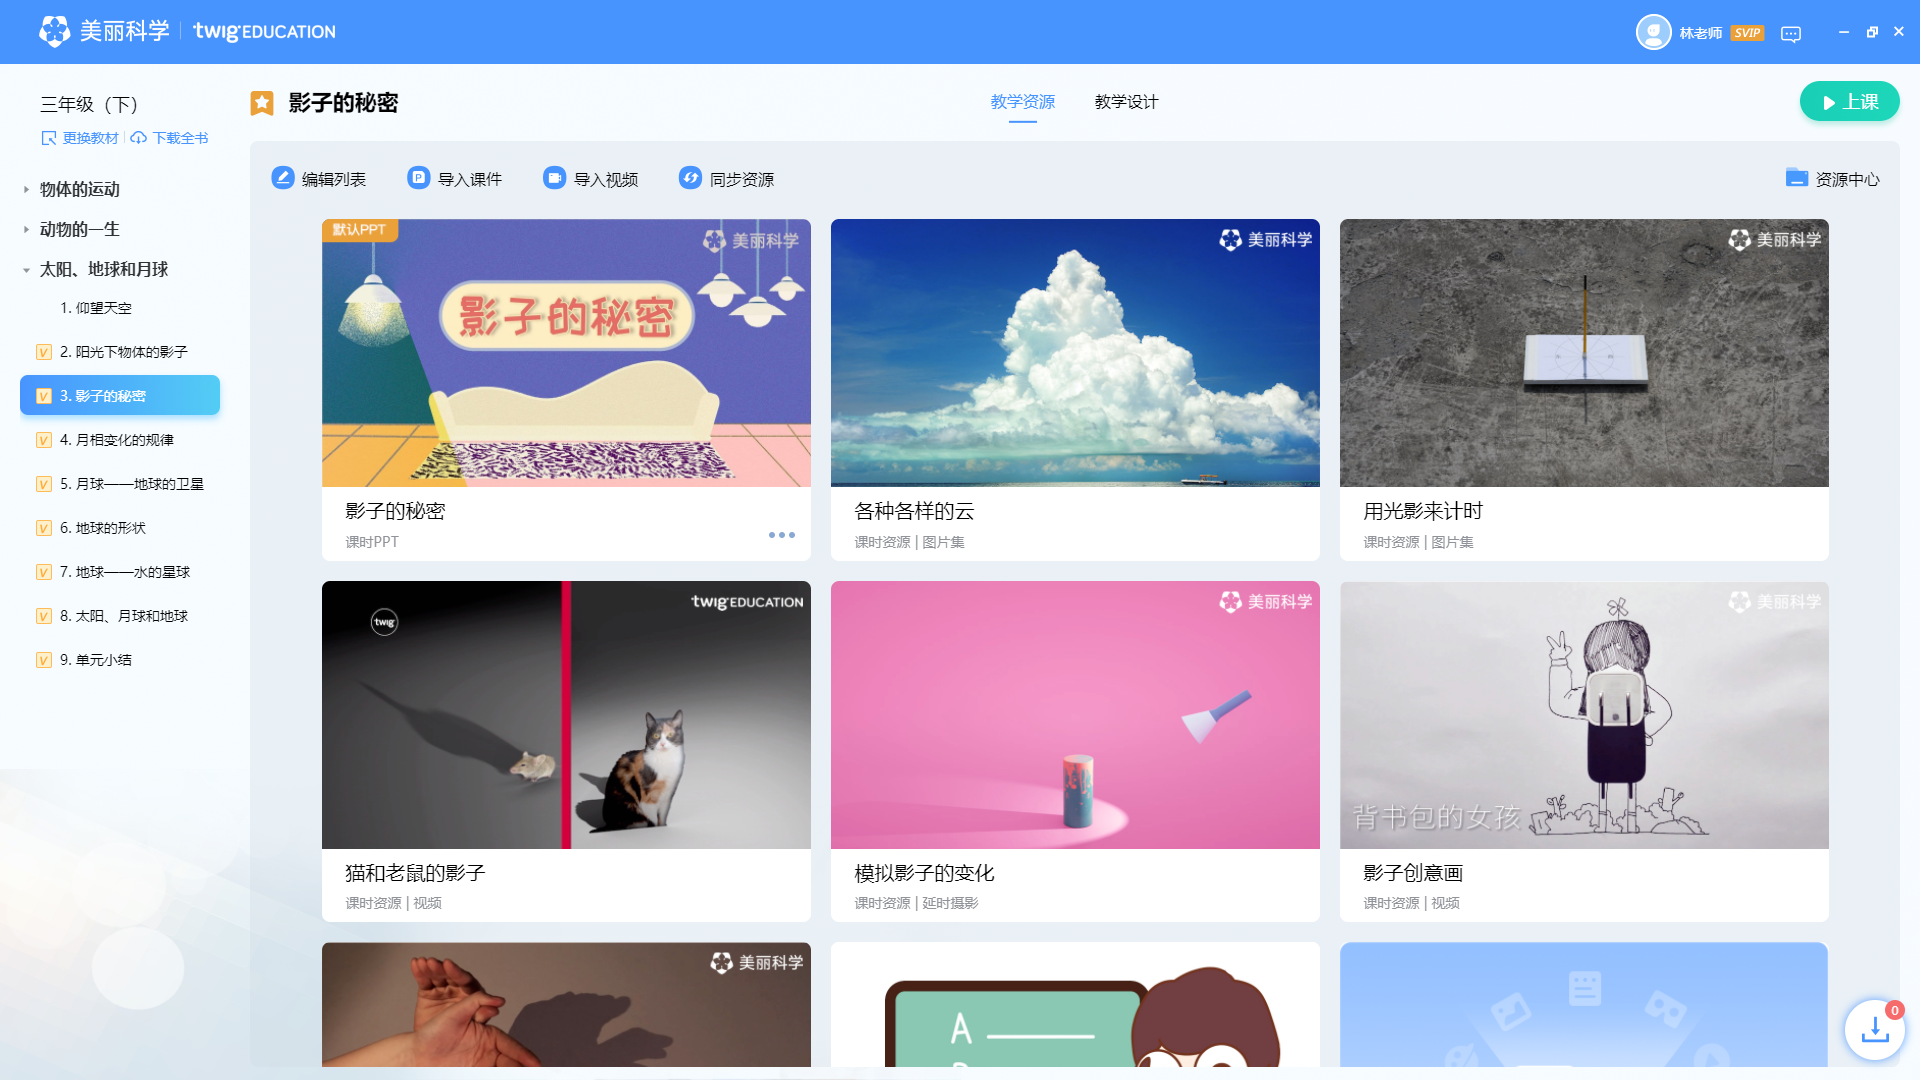
Task: Select lesson 1. 仰望天空
Action: 96,308
